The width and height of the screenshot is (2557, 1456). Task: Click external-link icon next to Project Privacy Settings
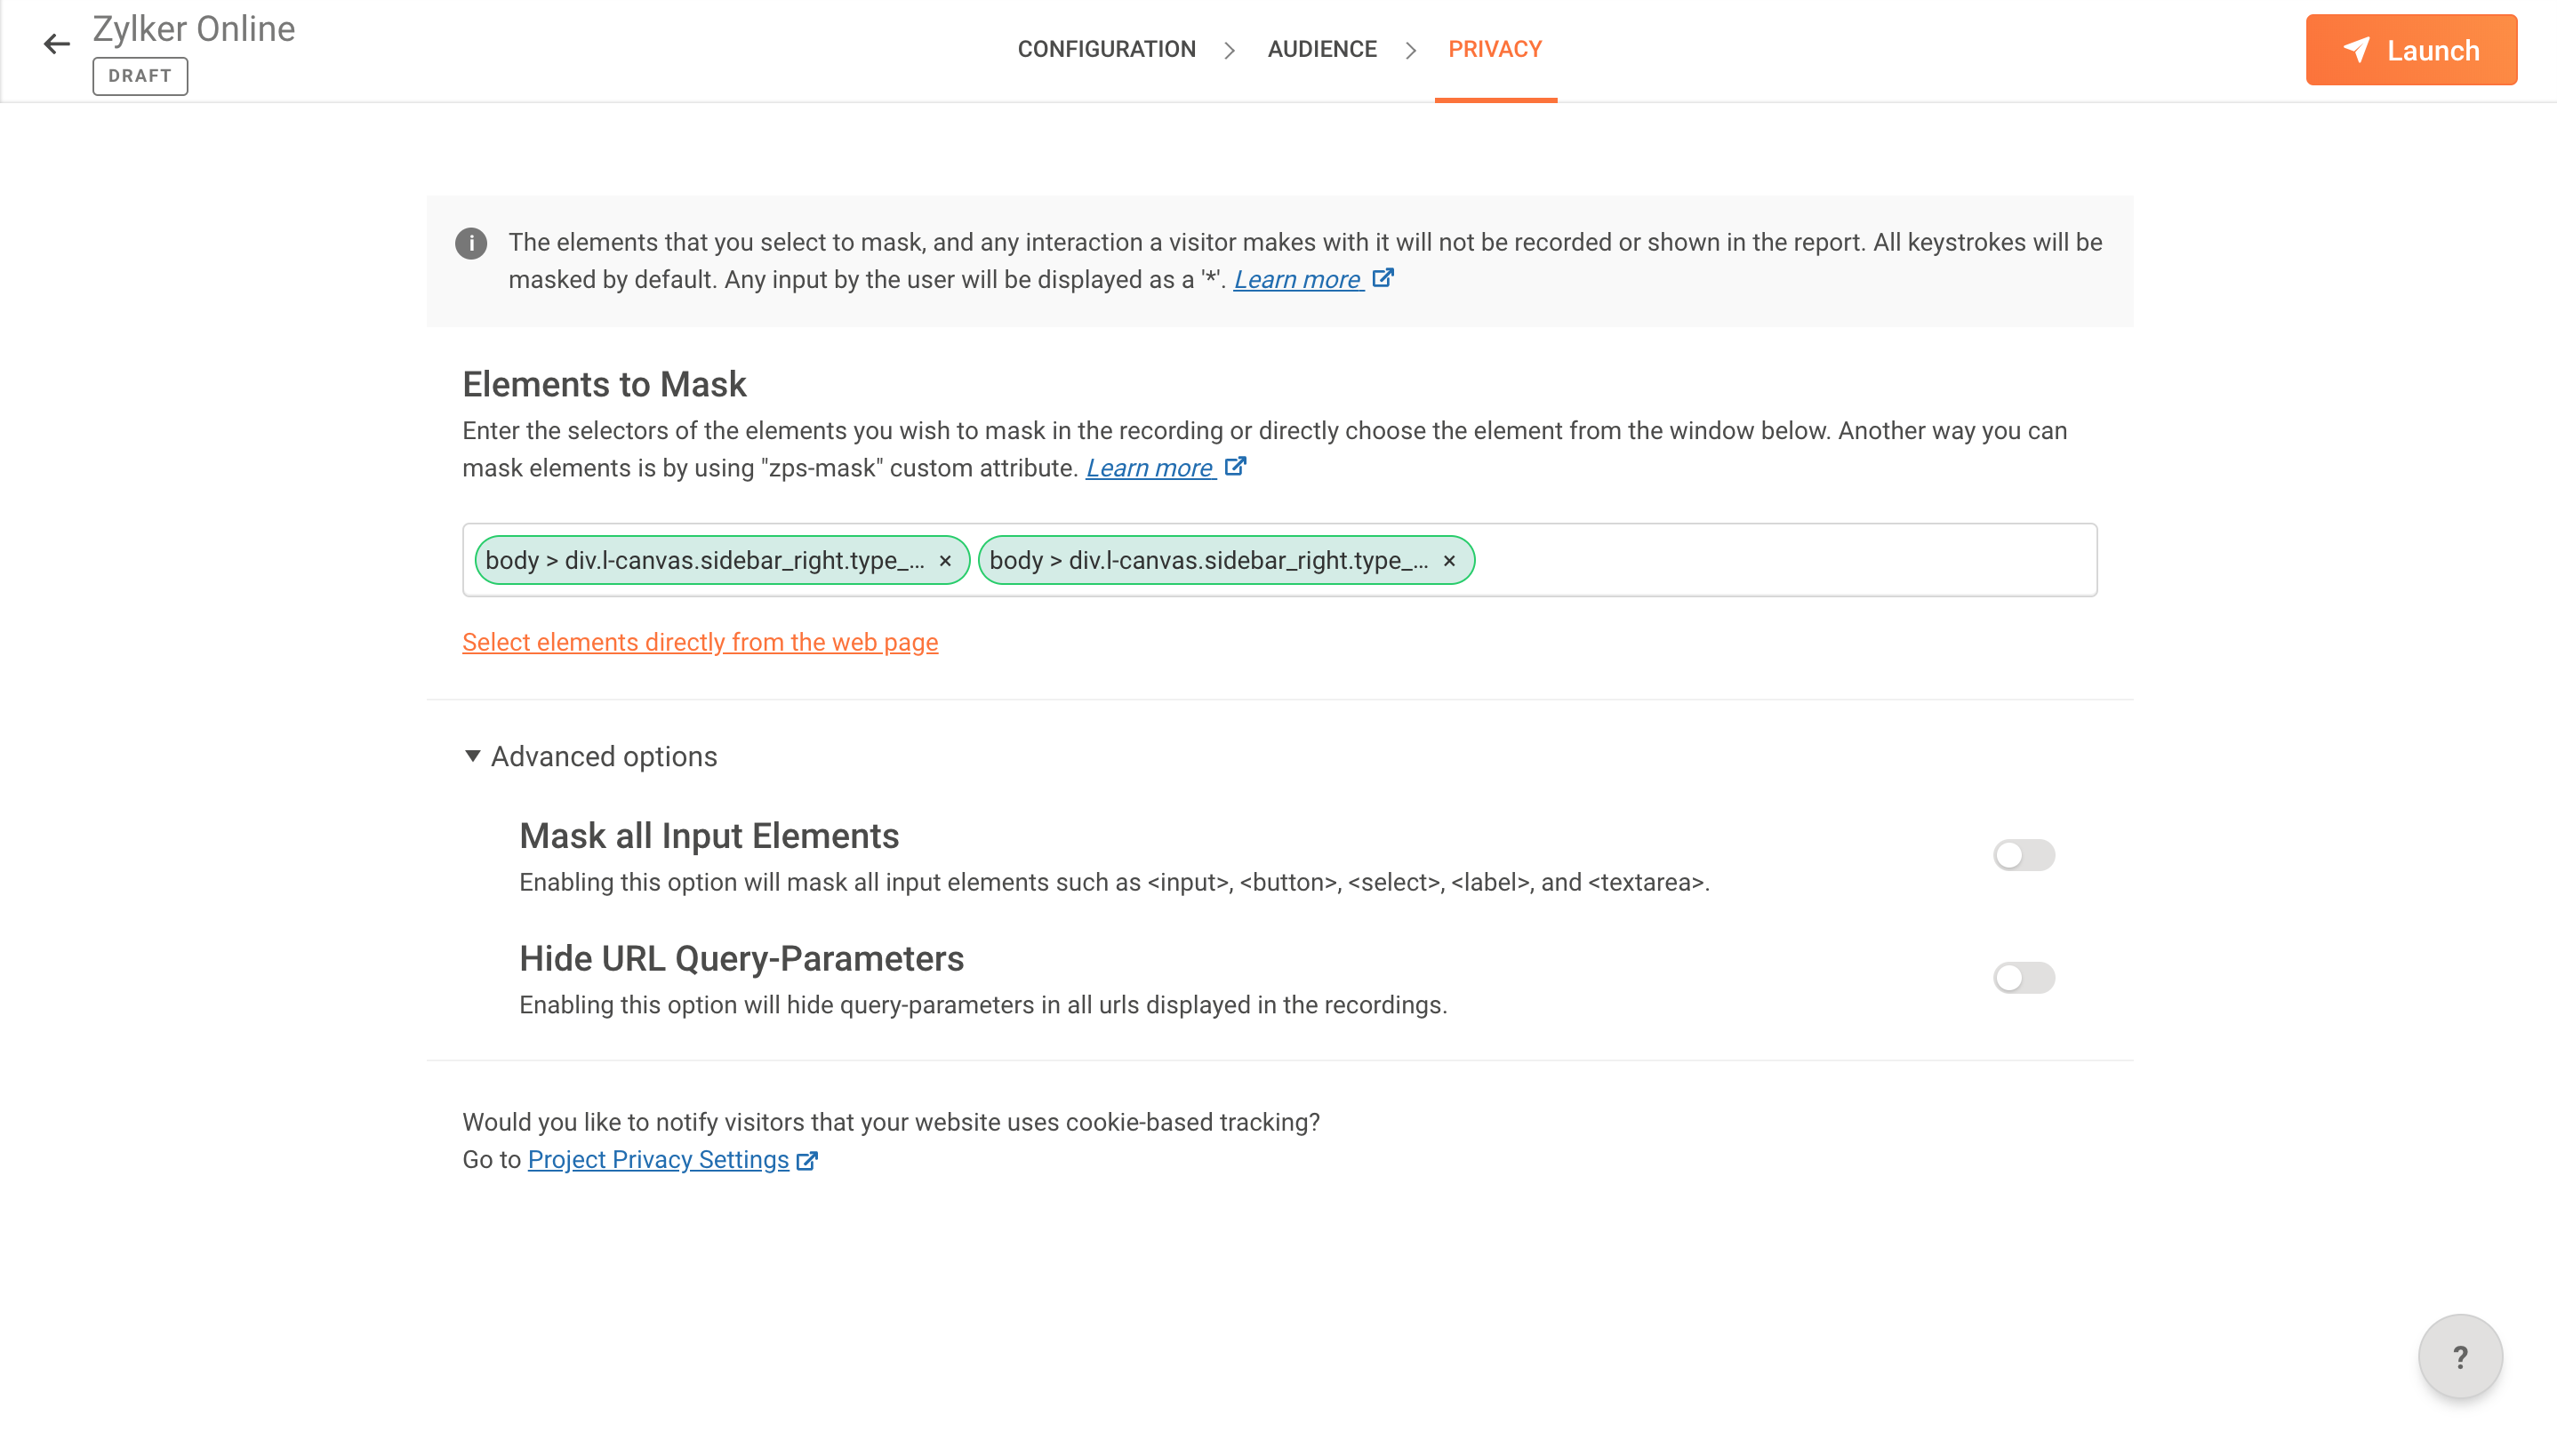click(x=807, y=1161)
